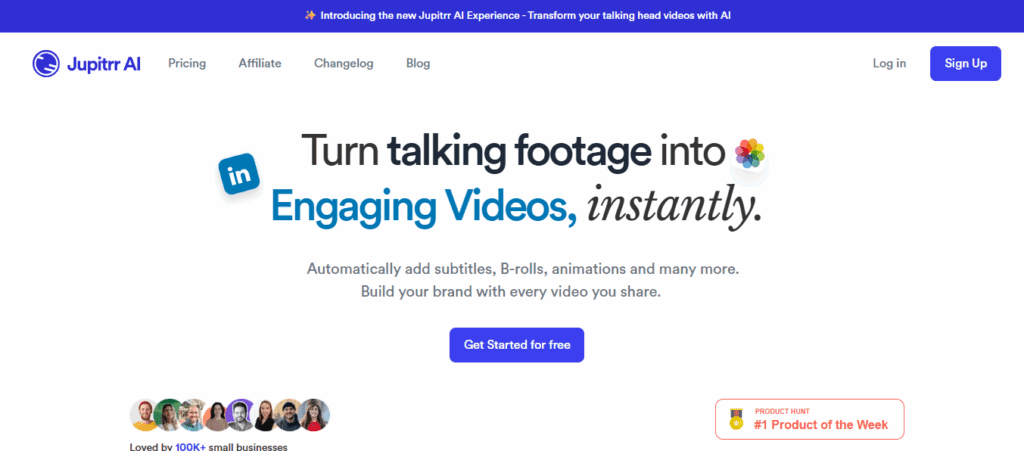
Task: Click the sparkle icon in announcement banner
Action: (x=310, y=15)
